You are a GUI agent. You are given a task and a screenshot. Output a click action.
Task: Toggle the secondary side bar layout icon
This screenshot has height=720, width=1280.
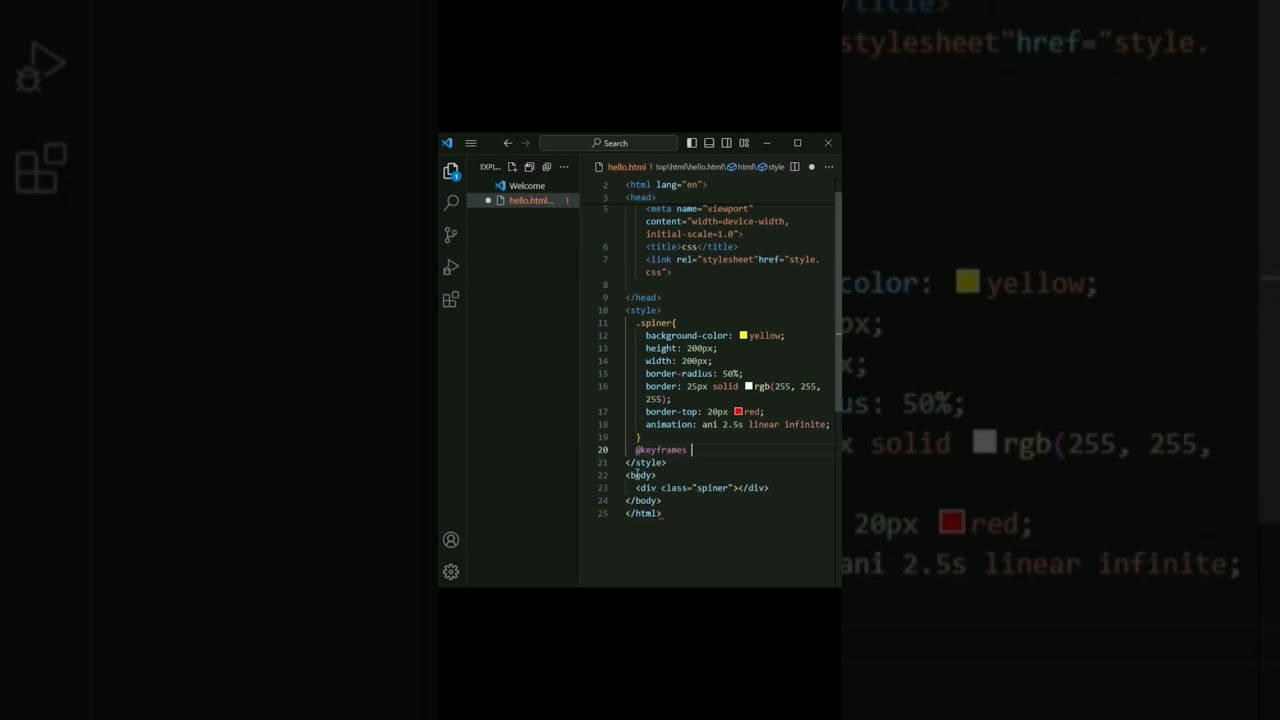tap(726, 143)
